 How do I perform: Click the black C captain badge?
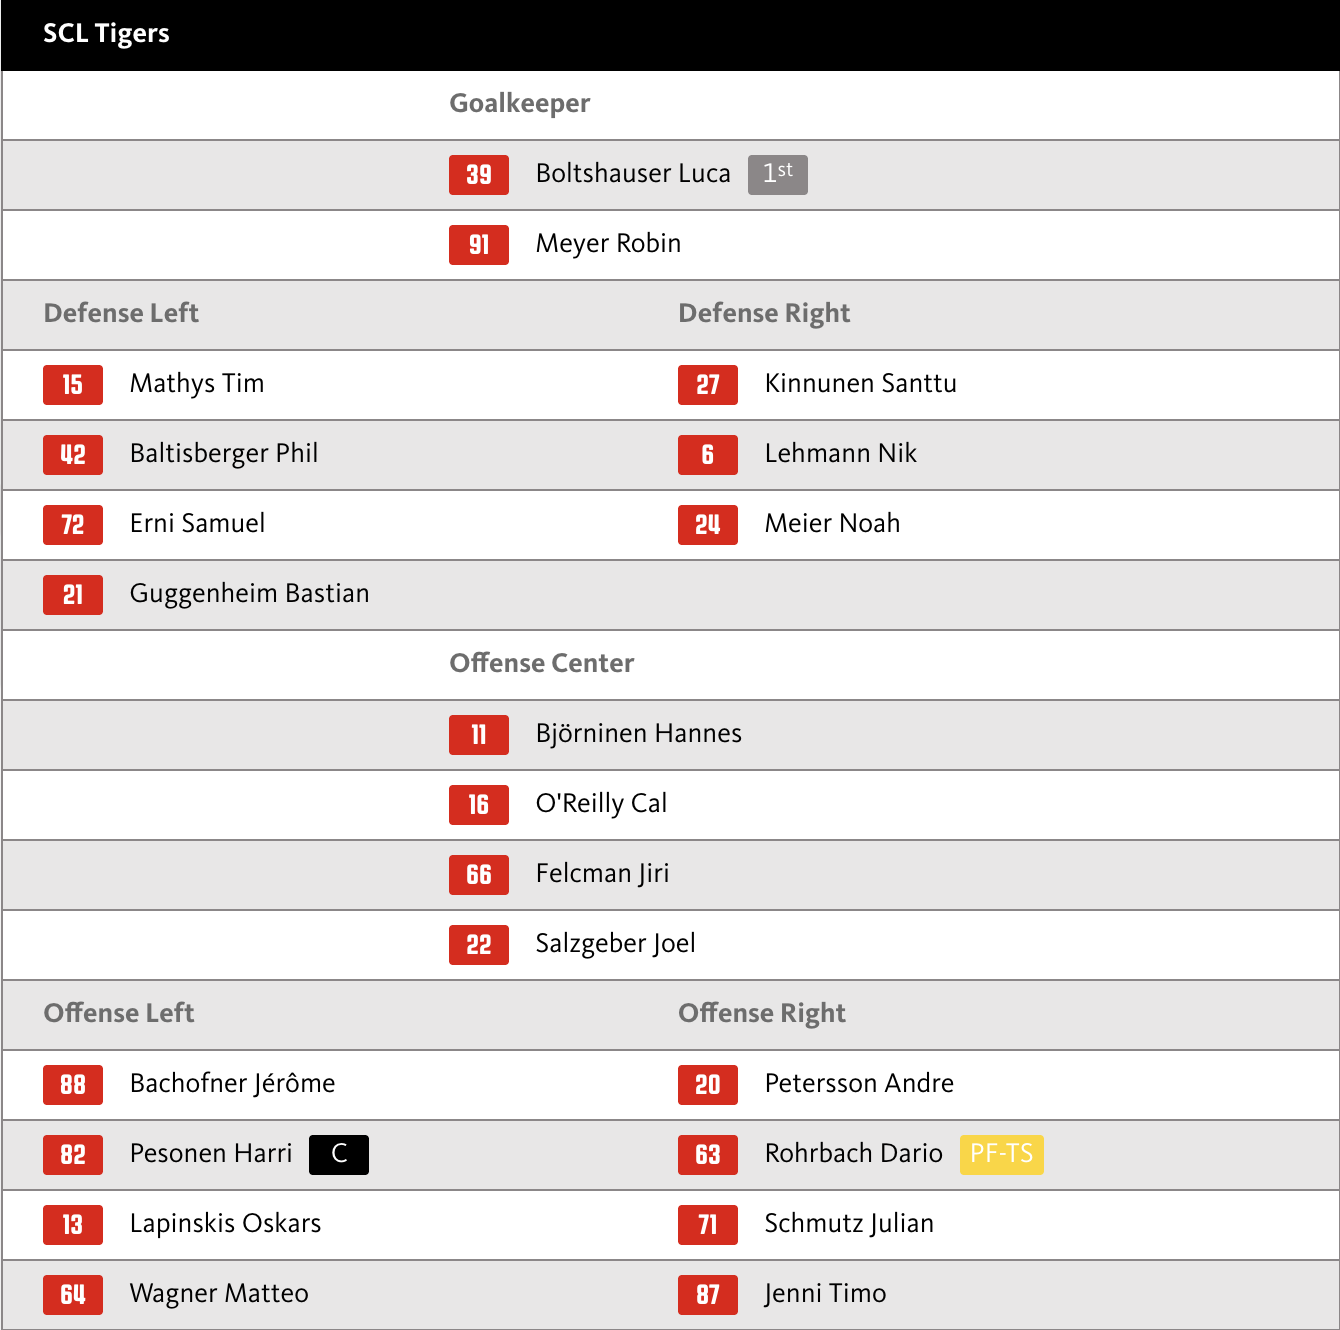click(x=338, y=1155)
